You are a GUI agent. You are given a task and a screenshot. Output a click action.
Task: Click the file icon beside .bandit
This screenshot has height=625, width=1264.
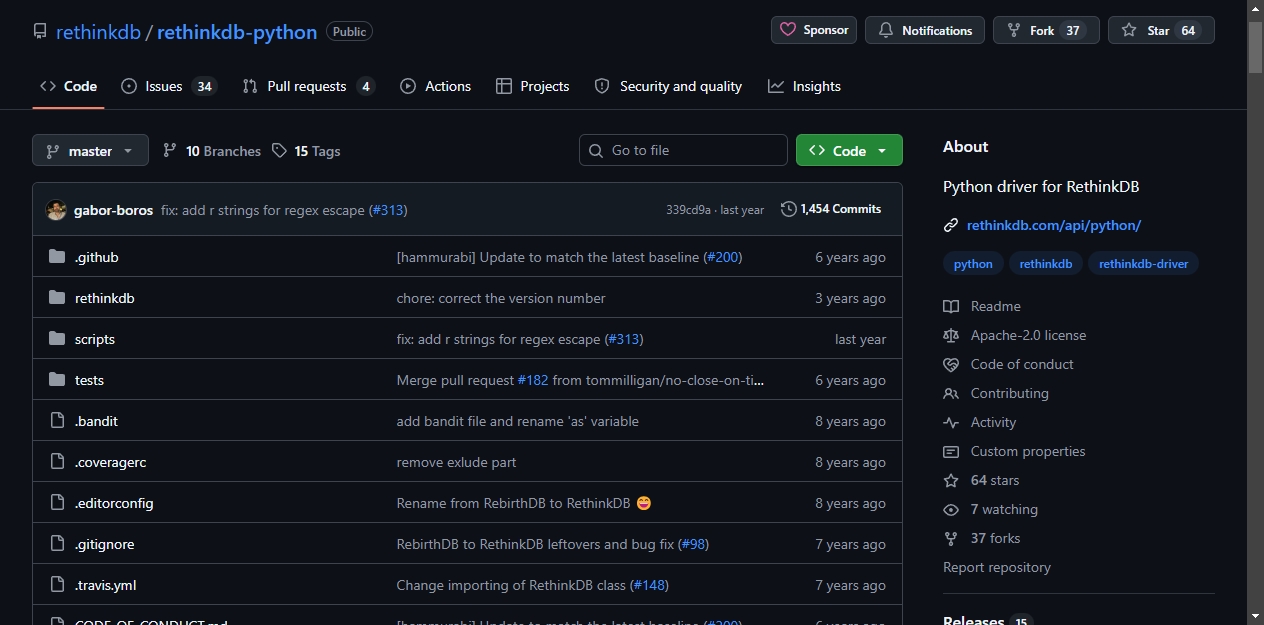57,421
